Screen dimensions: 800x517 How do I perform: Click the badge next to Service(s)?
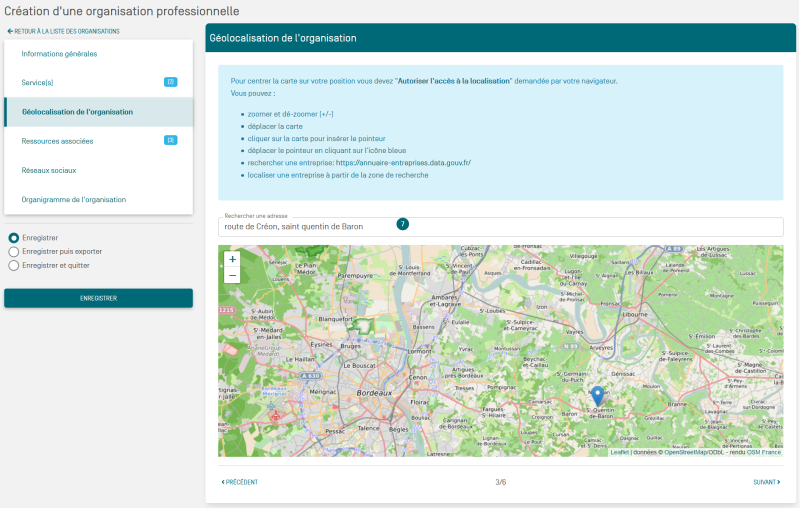coord(170,82)
